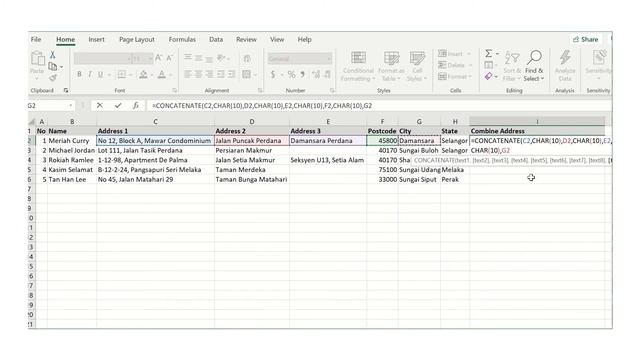Viewport: 640px width, 360px height.
Task: Click the Share button
Action: pyautogui.click(x=586, y=40)
